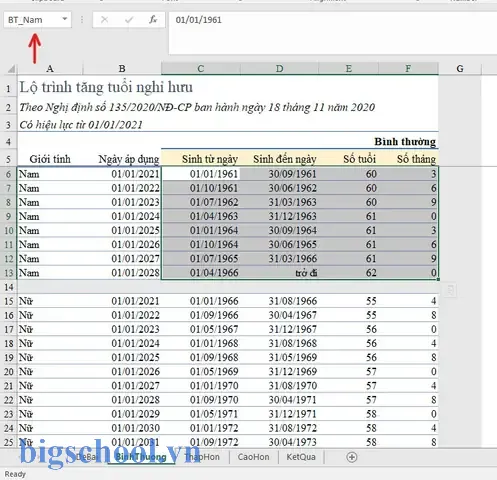Click cell with date 31/12/1971
This screenshot has width=497, height=480.
(x=279, y=414)
